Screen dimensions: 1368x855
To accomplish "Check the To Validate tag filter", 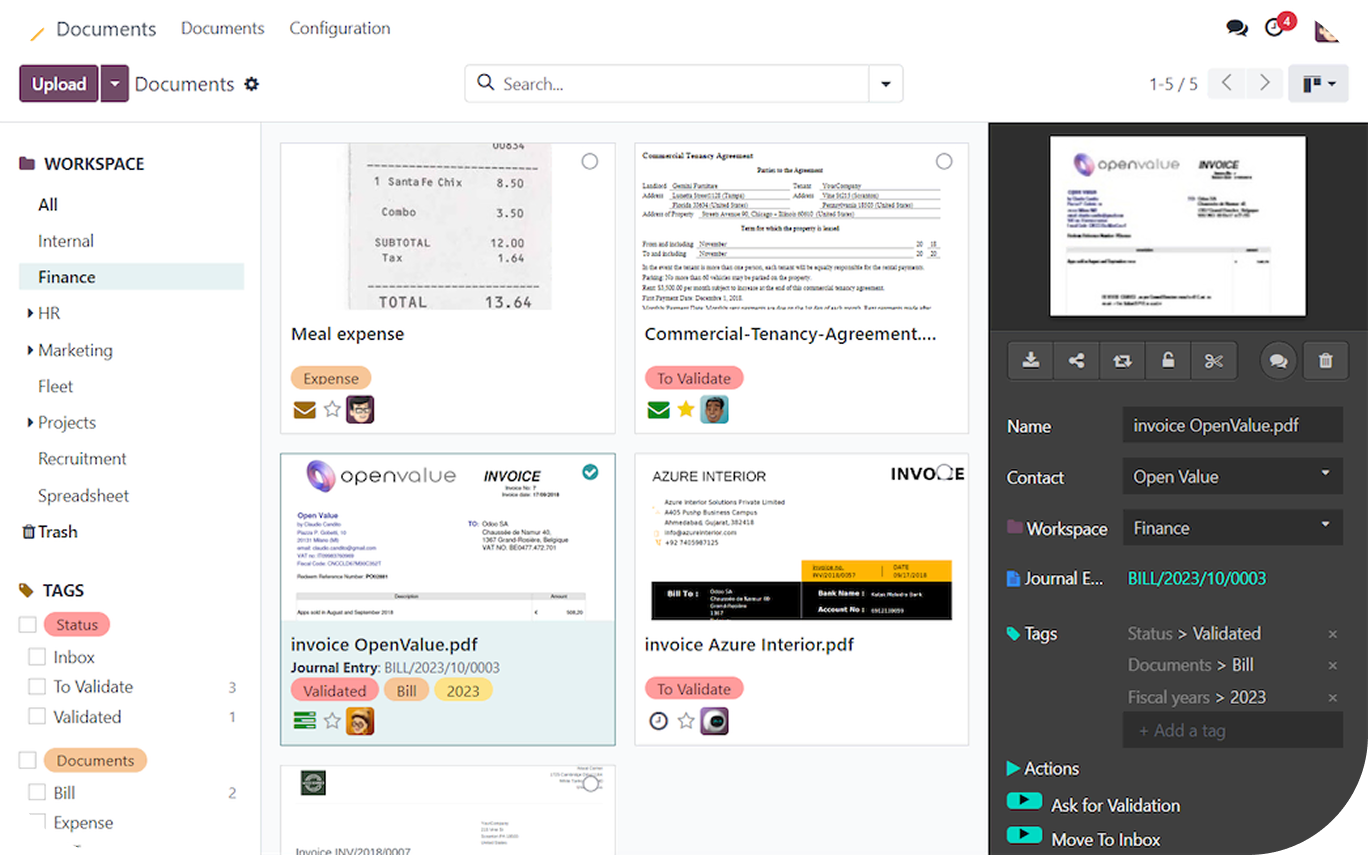I will pyautogui.click(x=37, y=687).
